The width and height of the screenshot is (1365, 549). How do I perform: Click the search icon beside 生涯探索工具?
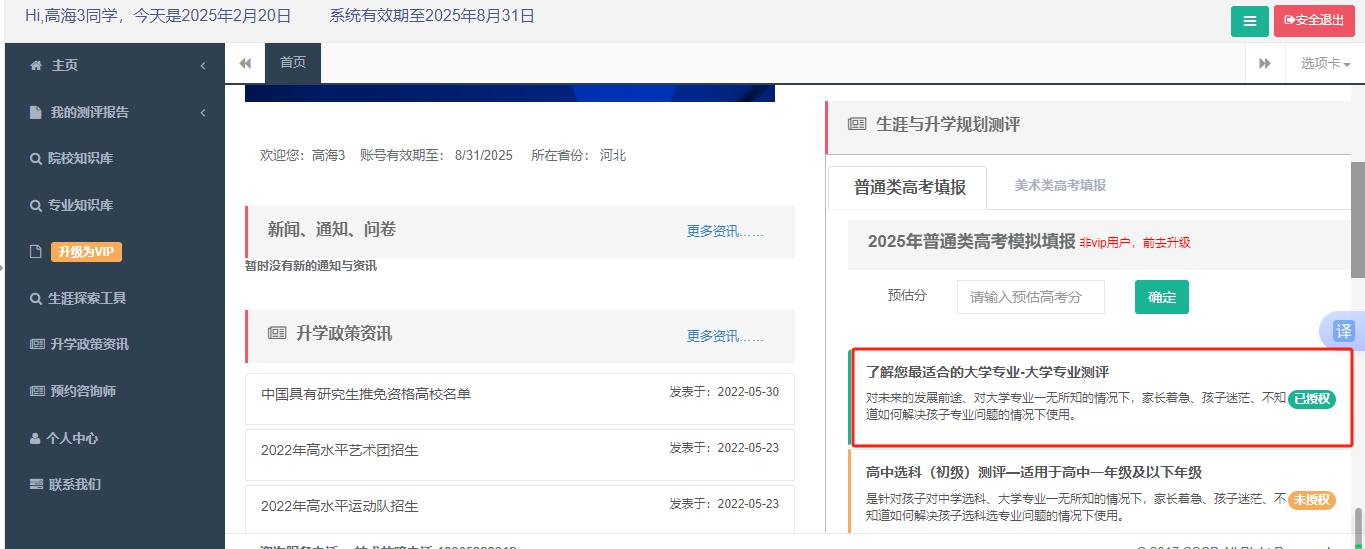36,299
